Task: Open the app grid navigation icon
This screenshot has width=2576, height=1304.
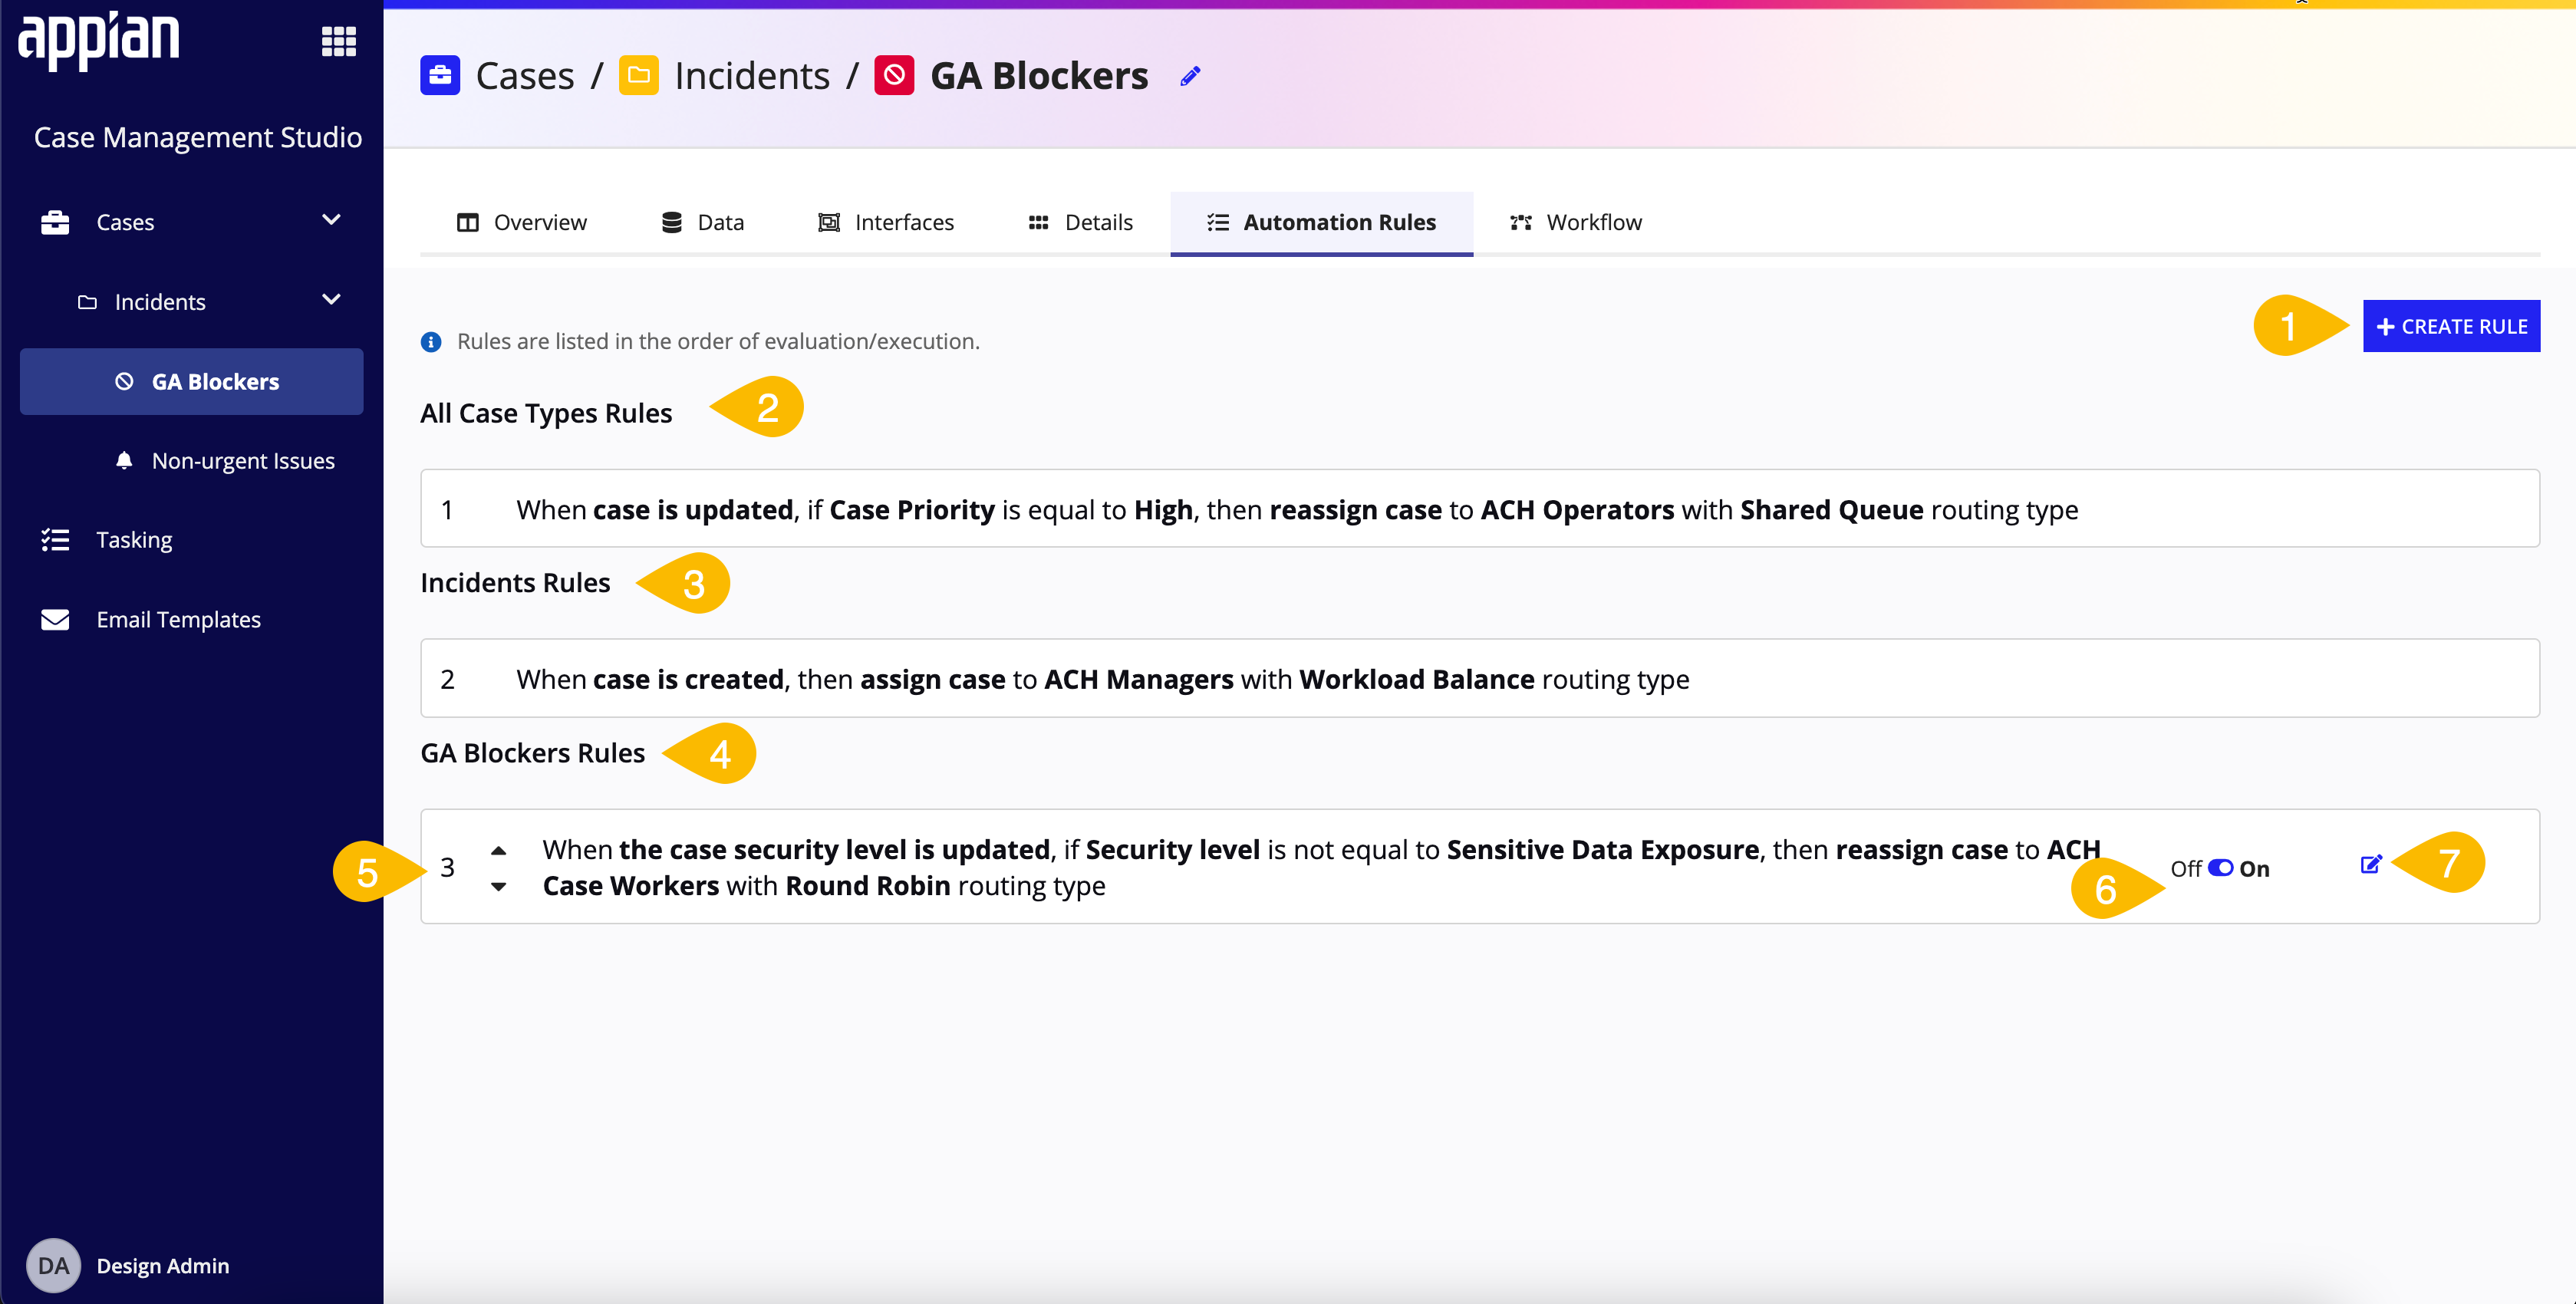Action: point(339,41)
